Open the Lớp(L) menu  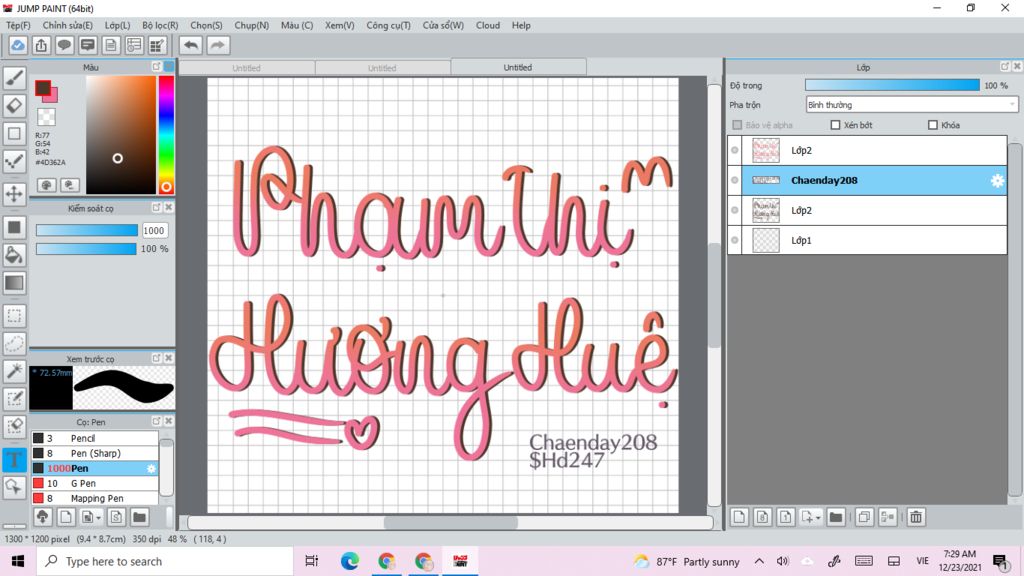pyautogui.click(x=118, y=25)
